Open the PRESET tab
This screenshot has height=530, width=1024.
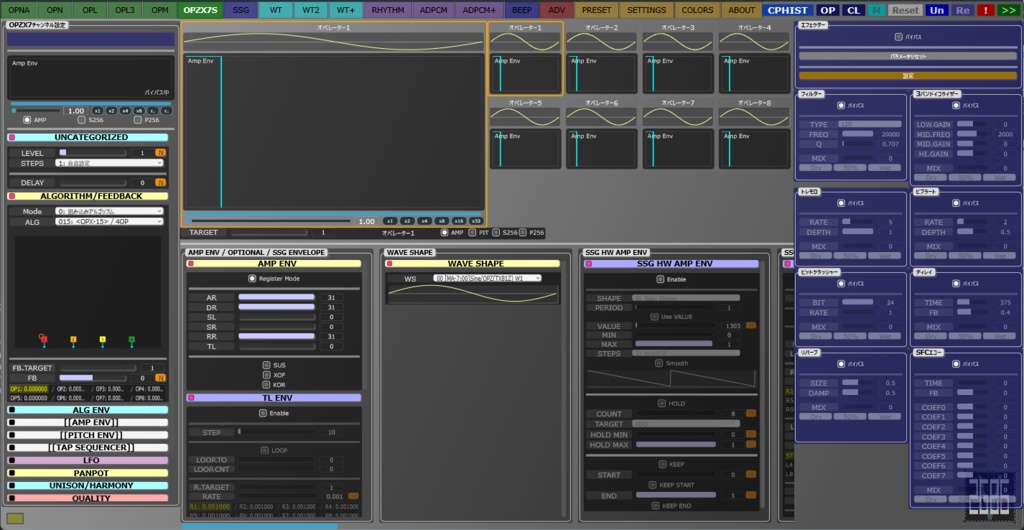[597, 10]
